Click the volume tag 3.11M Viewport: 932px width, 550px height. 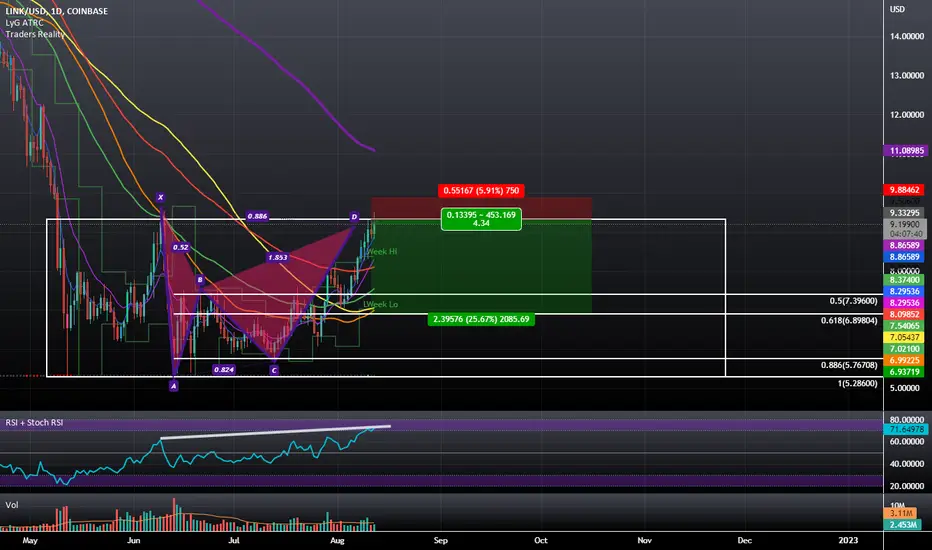tap(901, 513)
